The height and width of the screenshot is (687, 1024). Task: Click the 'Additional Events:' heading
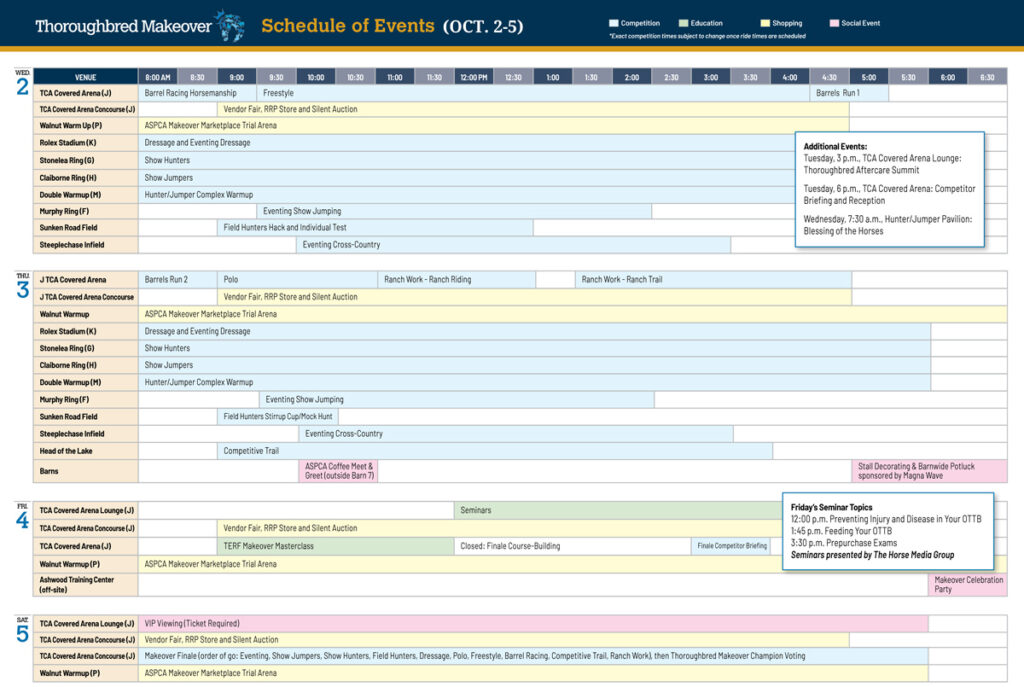(x=835, y=147)
